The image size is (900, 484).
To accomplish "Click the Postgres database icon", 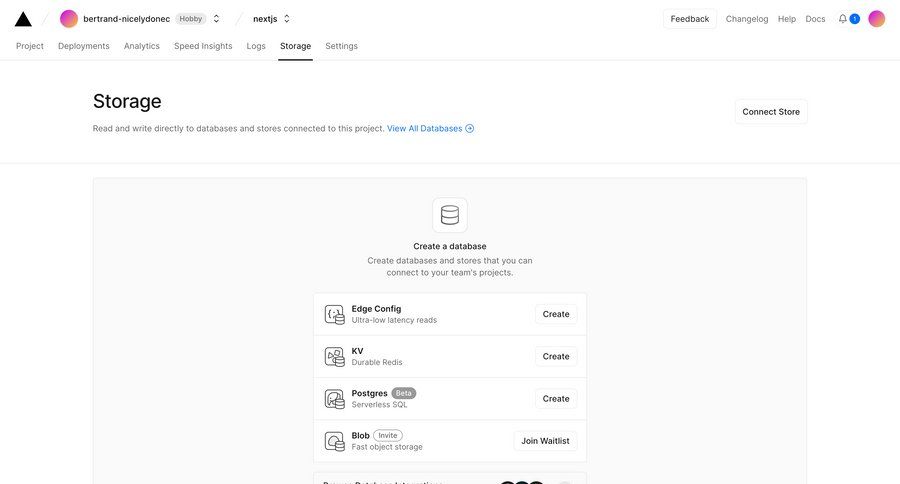I will [x=334, y=399].
